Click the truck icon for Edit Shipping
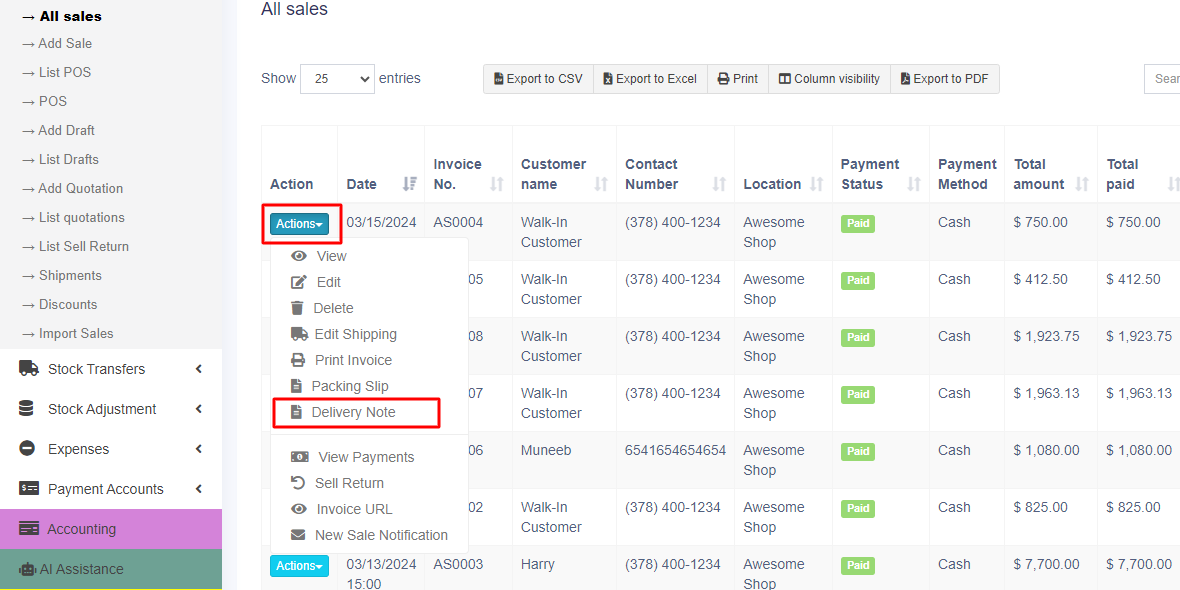Image resolution: width=1180 pixels, height=590 pixels. coord(299,334)
